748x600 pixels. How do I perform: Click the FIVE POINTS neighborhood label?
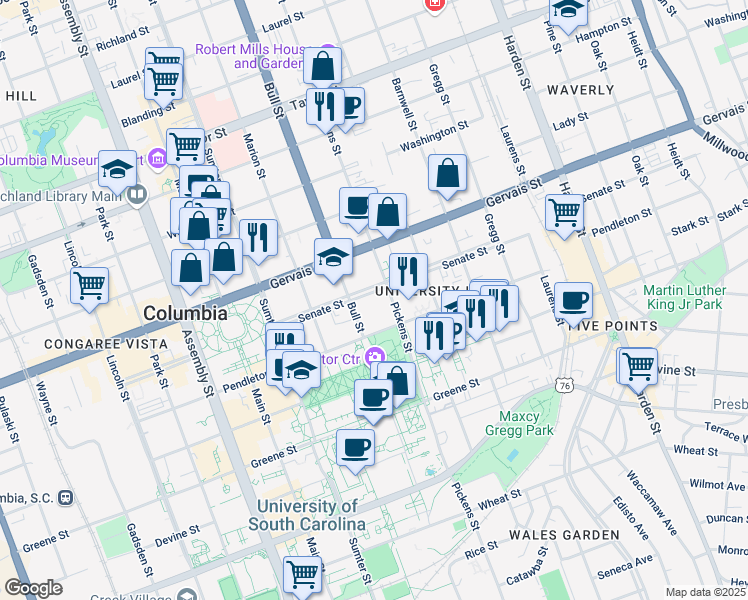613,326
